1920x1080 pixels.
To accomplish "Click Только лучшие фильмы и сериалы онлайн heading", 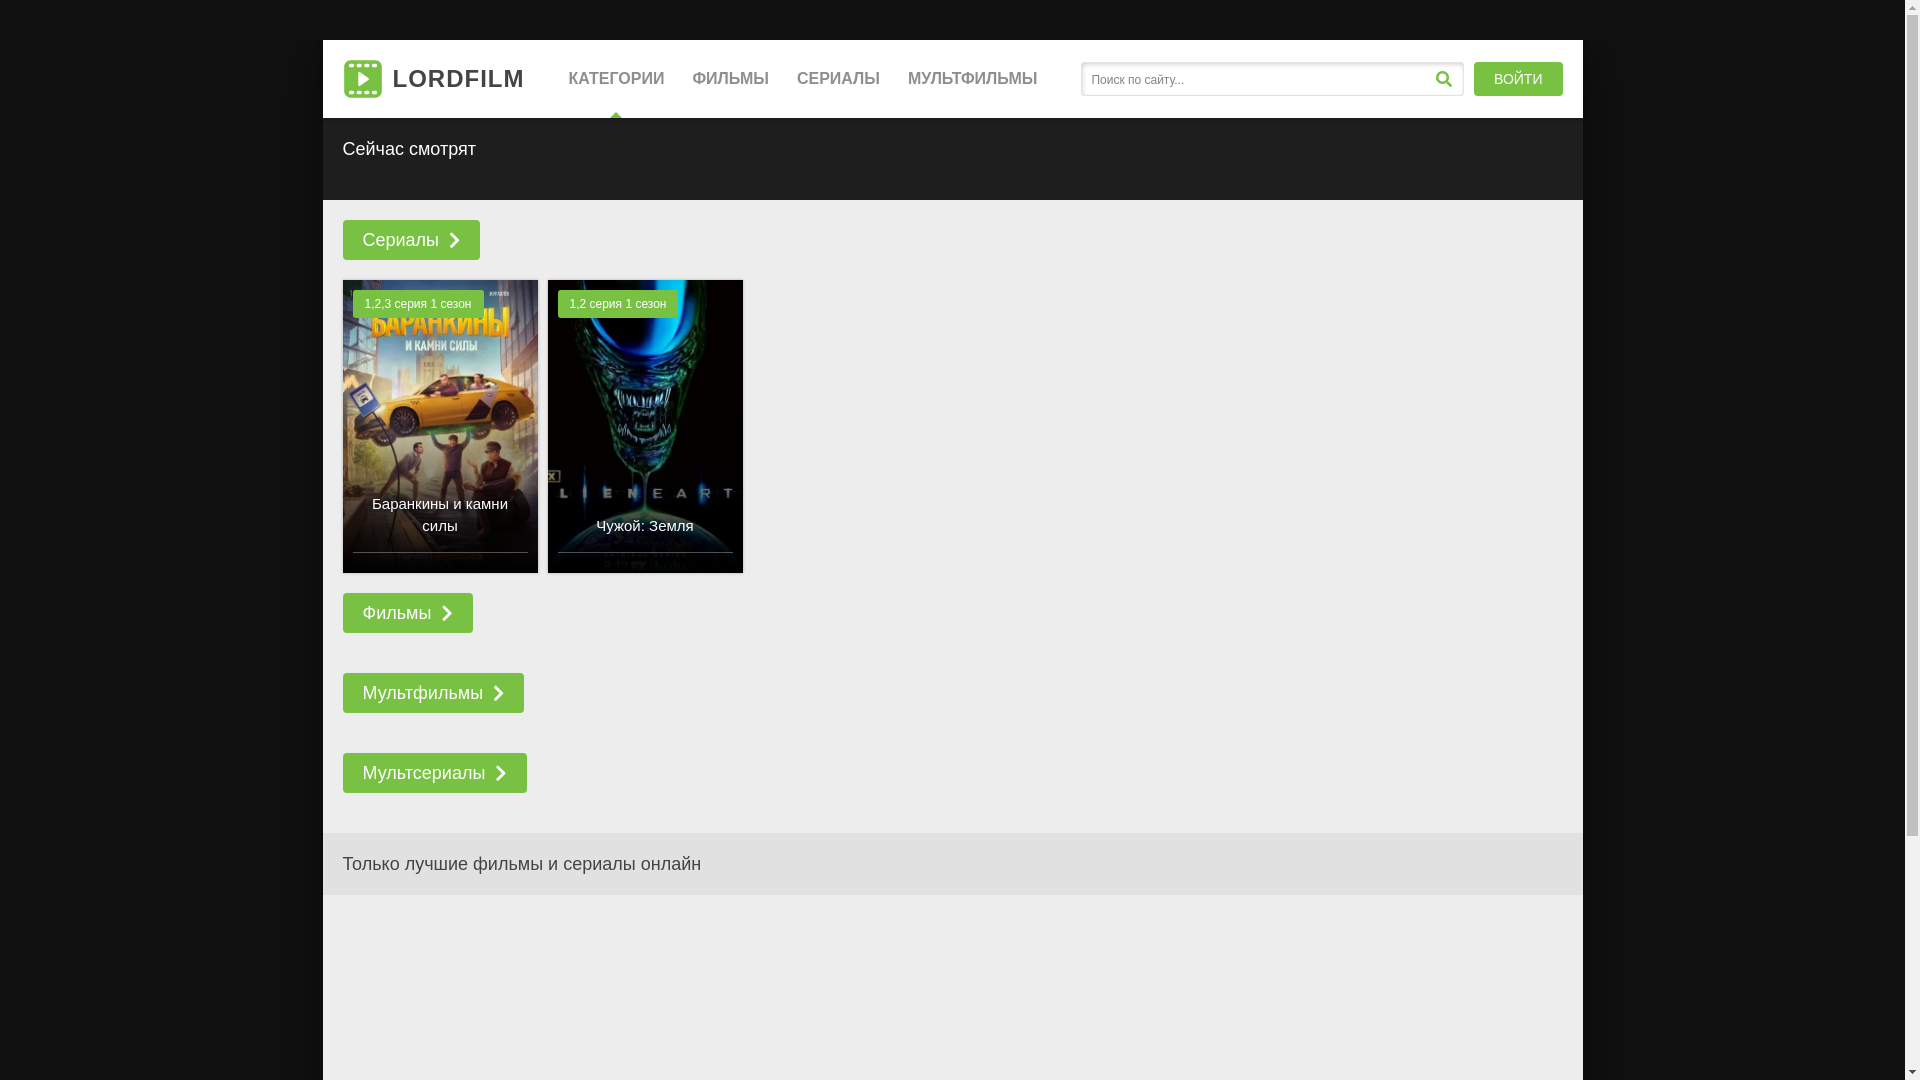I will [x=521, y=864].
